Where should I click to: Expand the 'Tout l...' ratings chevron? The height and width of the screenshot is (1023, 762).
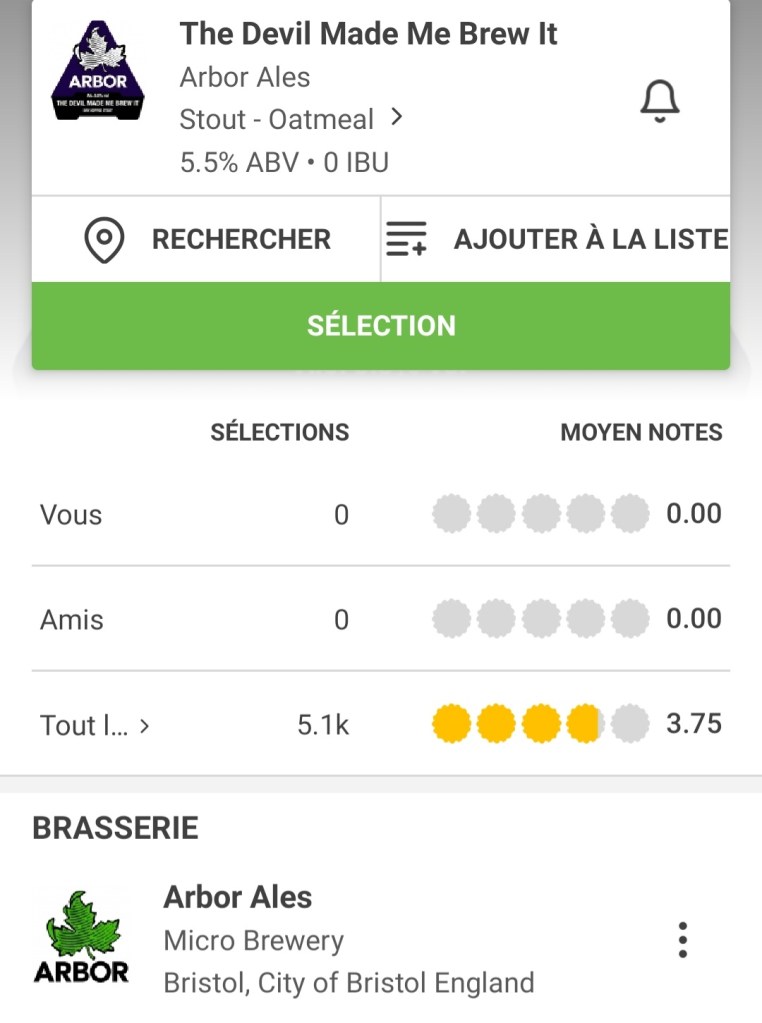tap(145, 726)
